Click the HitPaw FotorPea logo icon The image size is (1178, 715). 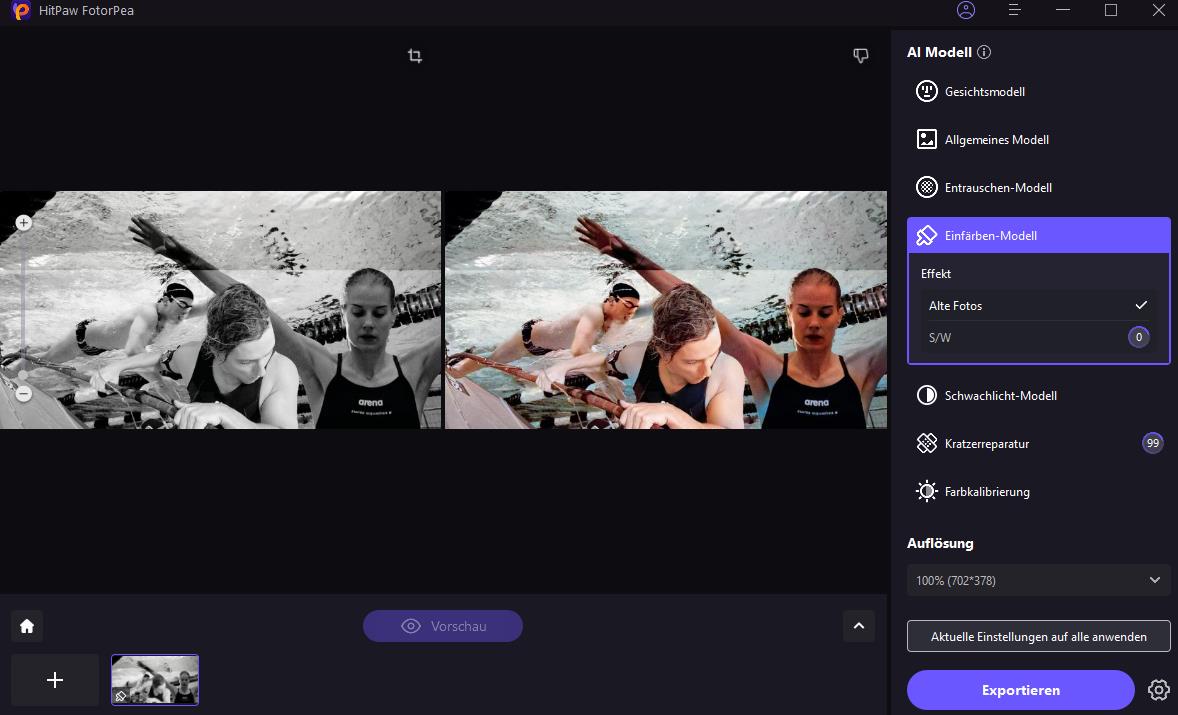(21, 11)
